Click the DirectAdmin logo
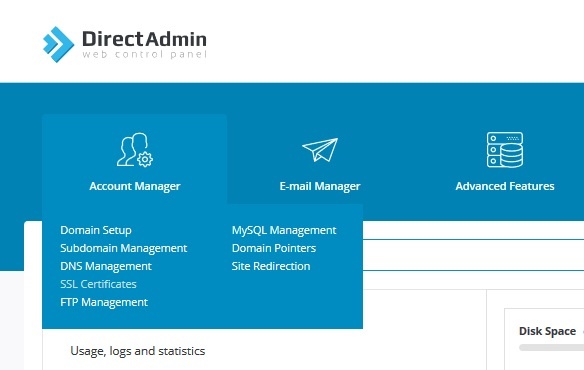Screen dimensions: 584x370 (x=125, y=44)
